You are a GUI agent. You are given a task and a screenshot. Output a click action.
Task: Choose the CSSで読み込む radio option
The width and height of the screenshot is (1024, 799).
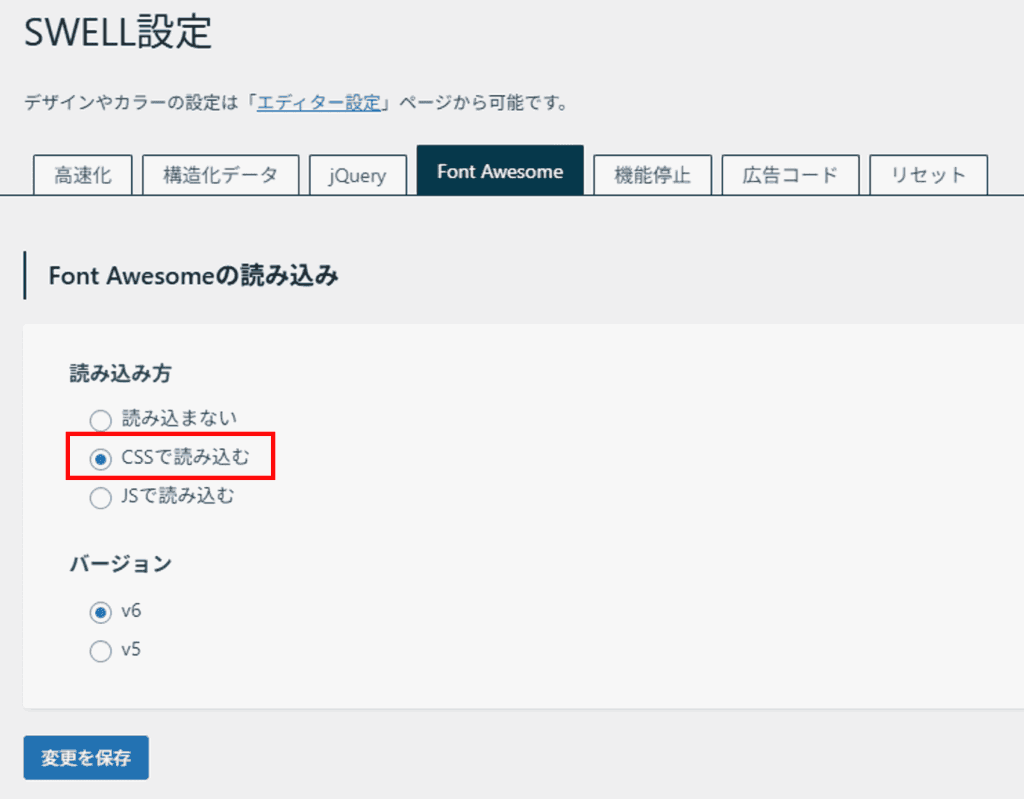101,459
